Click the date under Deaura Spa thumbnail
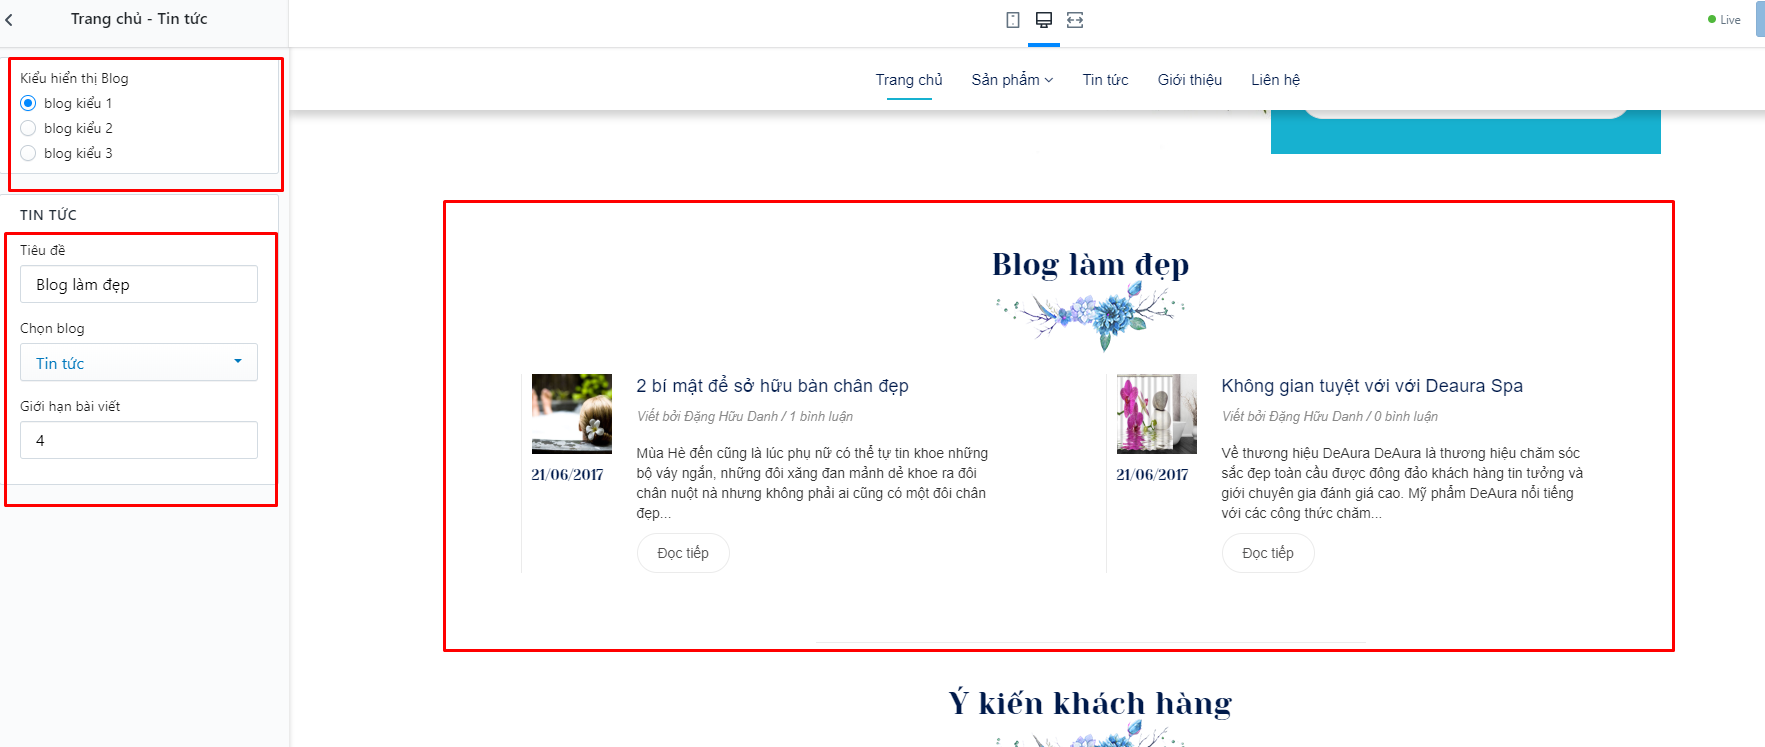The height and width of the screenshot is (747, 1765). coord(1152,474)
